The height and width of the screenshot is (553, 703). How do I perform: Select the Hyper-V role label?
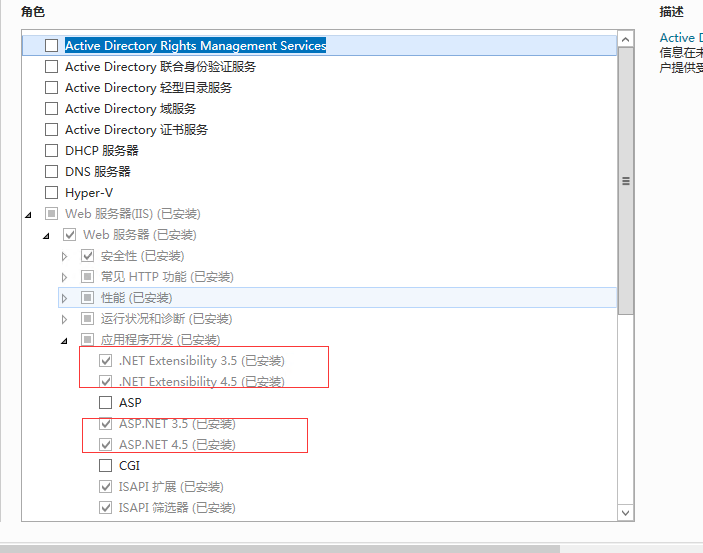pyautogui.click(x=89, y=192)
